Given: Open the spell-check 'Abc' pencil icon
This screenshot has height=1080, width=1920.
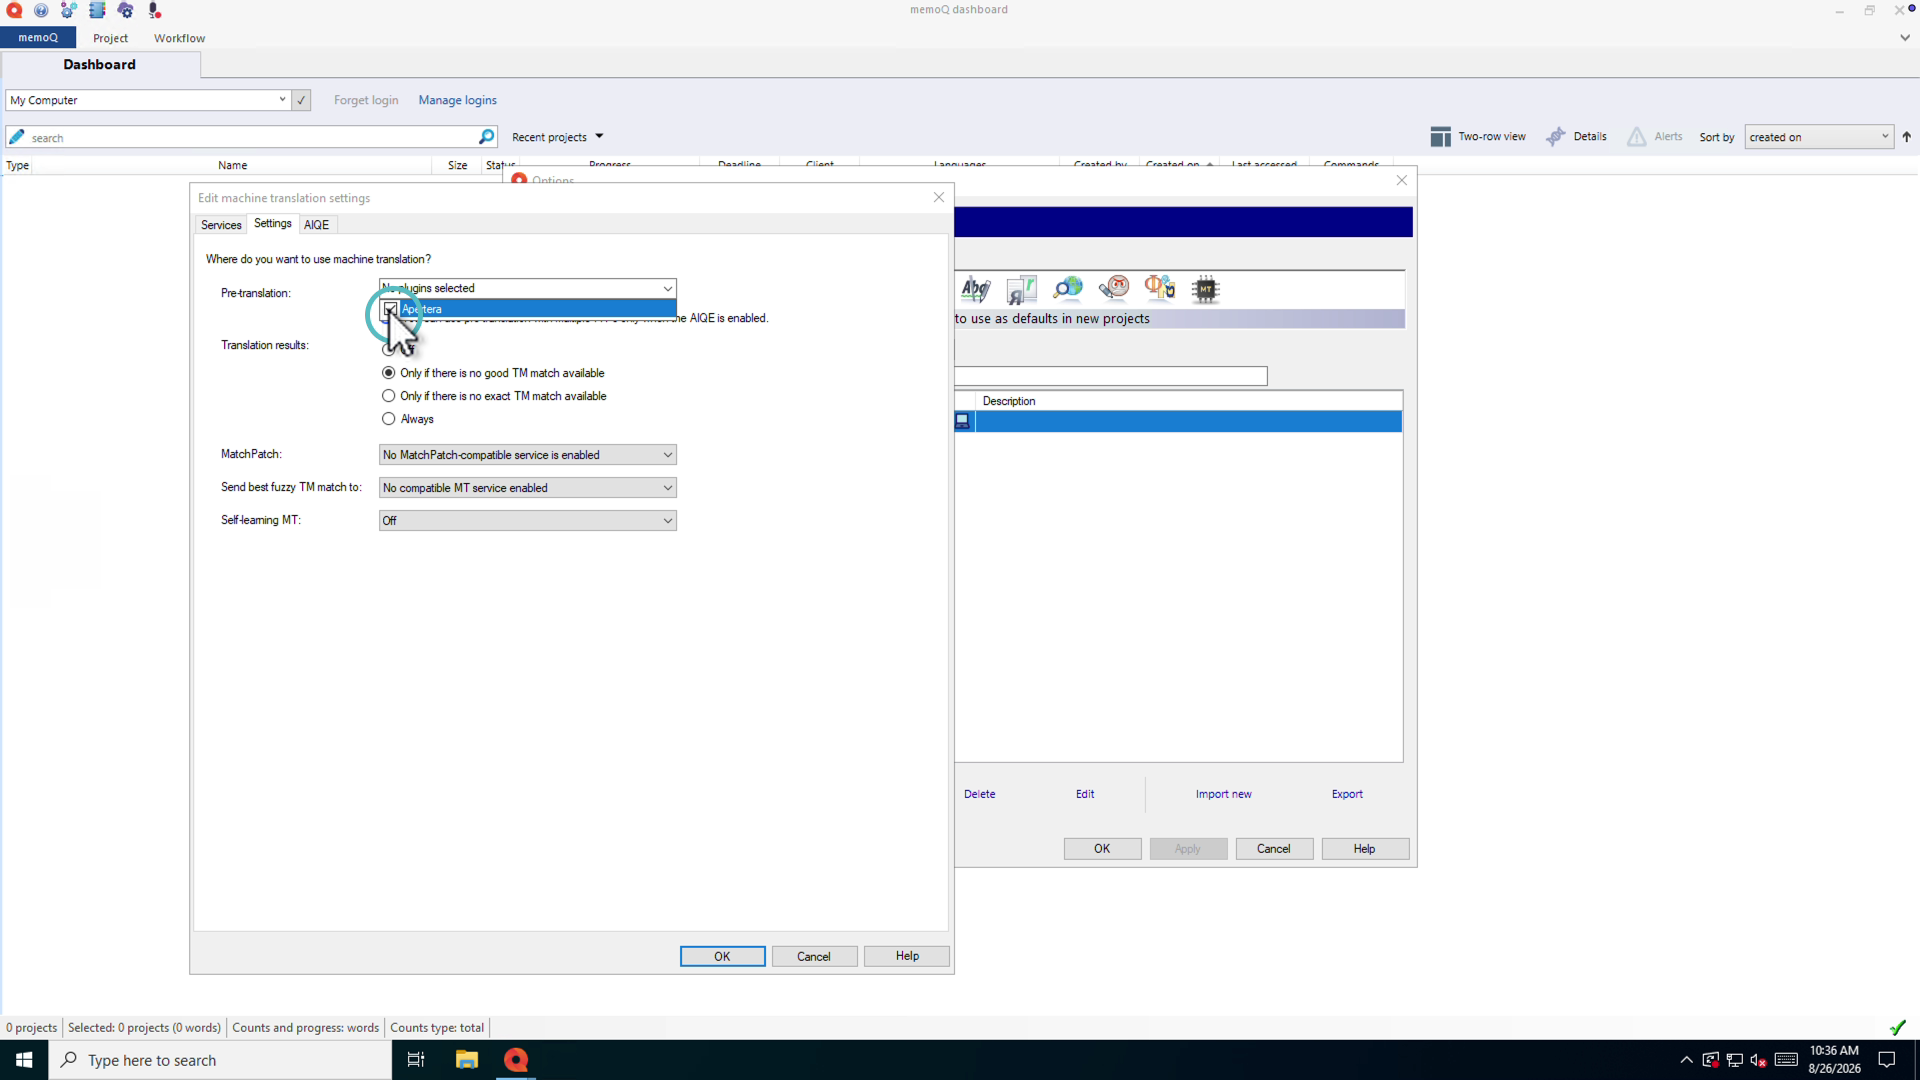Looking at the screenshot, I should (x=975, y=290).
